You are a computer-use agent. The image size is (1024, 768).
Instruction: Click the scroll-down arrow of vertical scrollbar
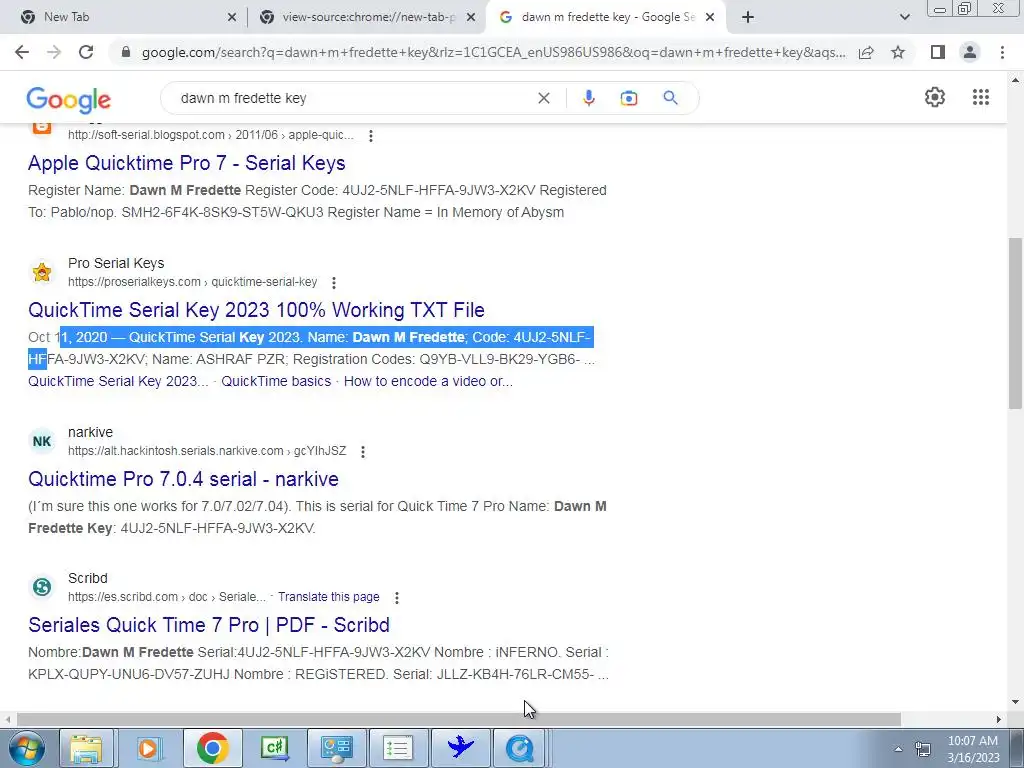[1015, 703]
